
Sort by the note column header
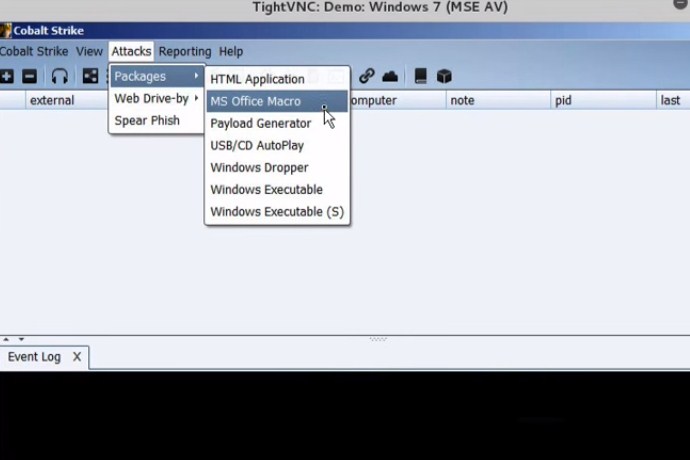pyautogui.click(x=498, y=100)
